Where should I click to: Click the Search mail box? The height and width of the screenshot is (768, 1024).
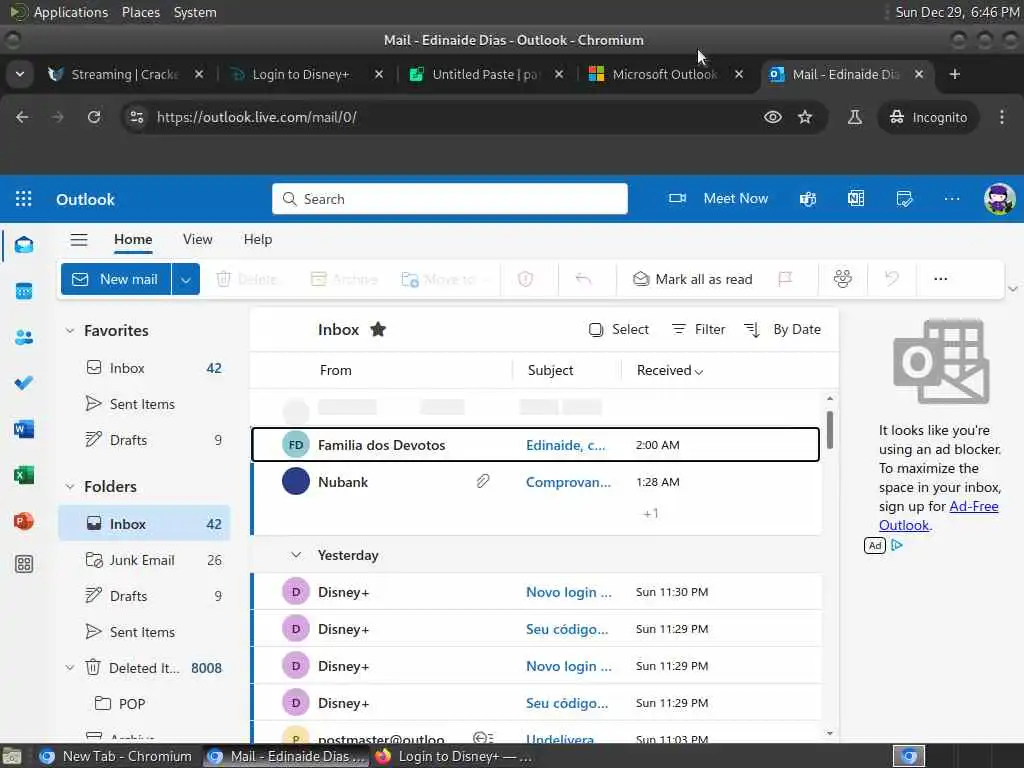coord(450,199)
